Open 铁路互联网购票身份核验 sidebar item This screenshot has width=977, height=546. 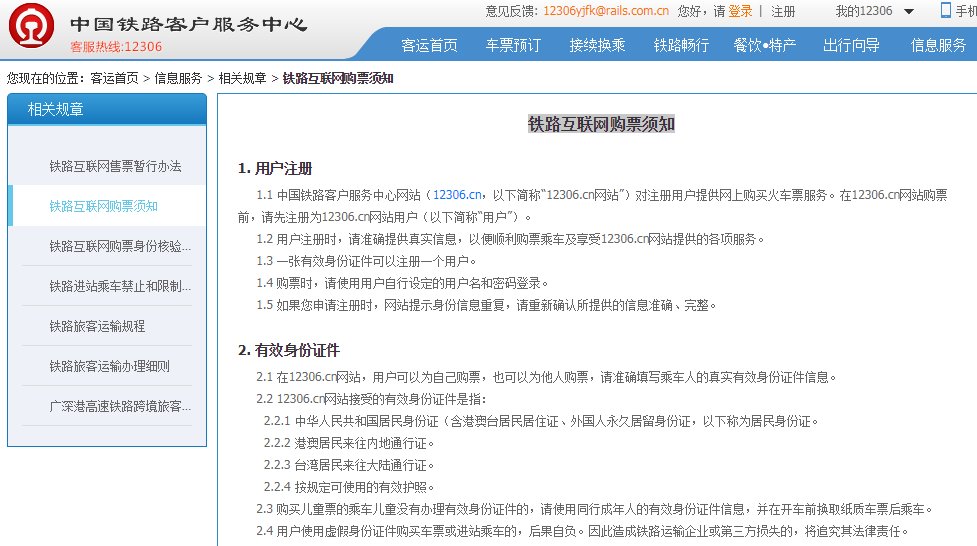(x=120, y=246)
